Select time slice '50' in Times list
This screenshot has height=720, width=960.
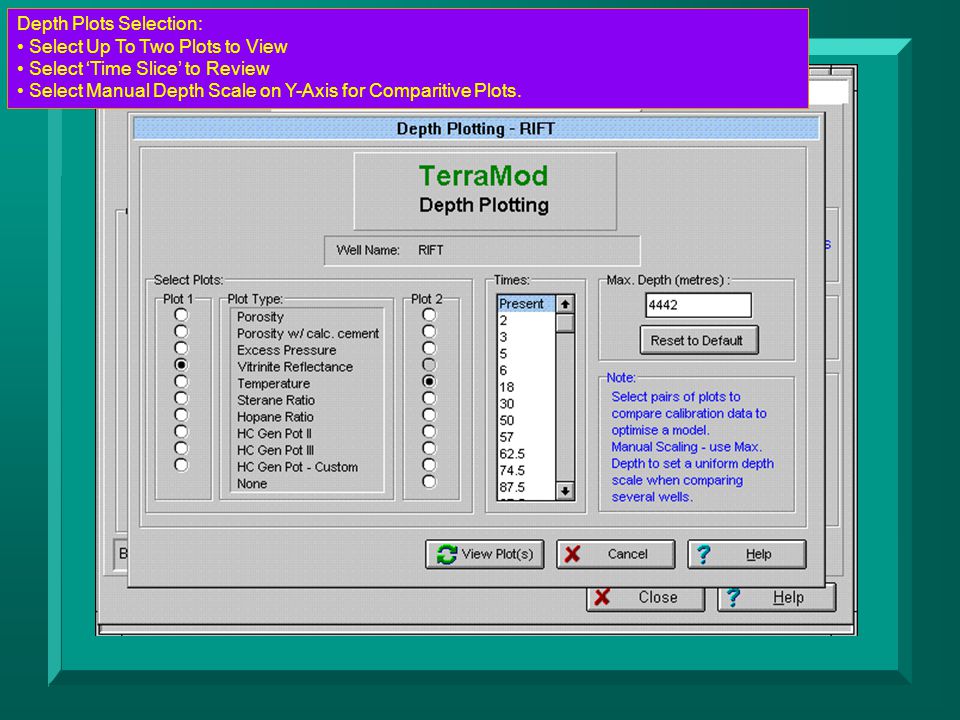[x=526, y=421]
